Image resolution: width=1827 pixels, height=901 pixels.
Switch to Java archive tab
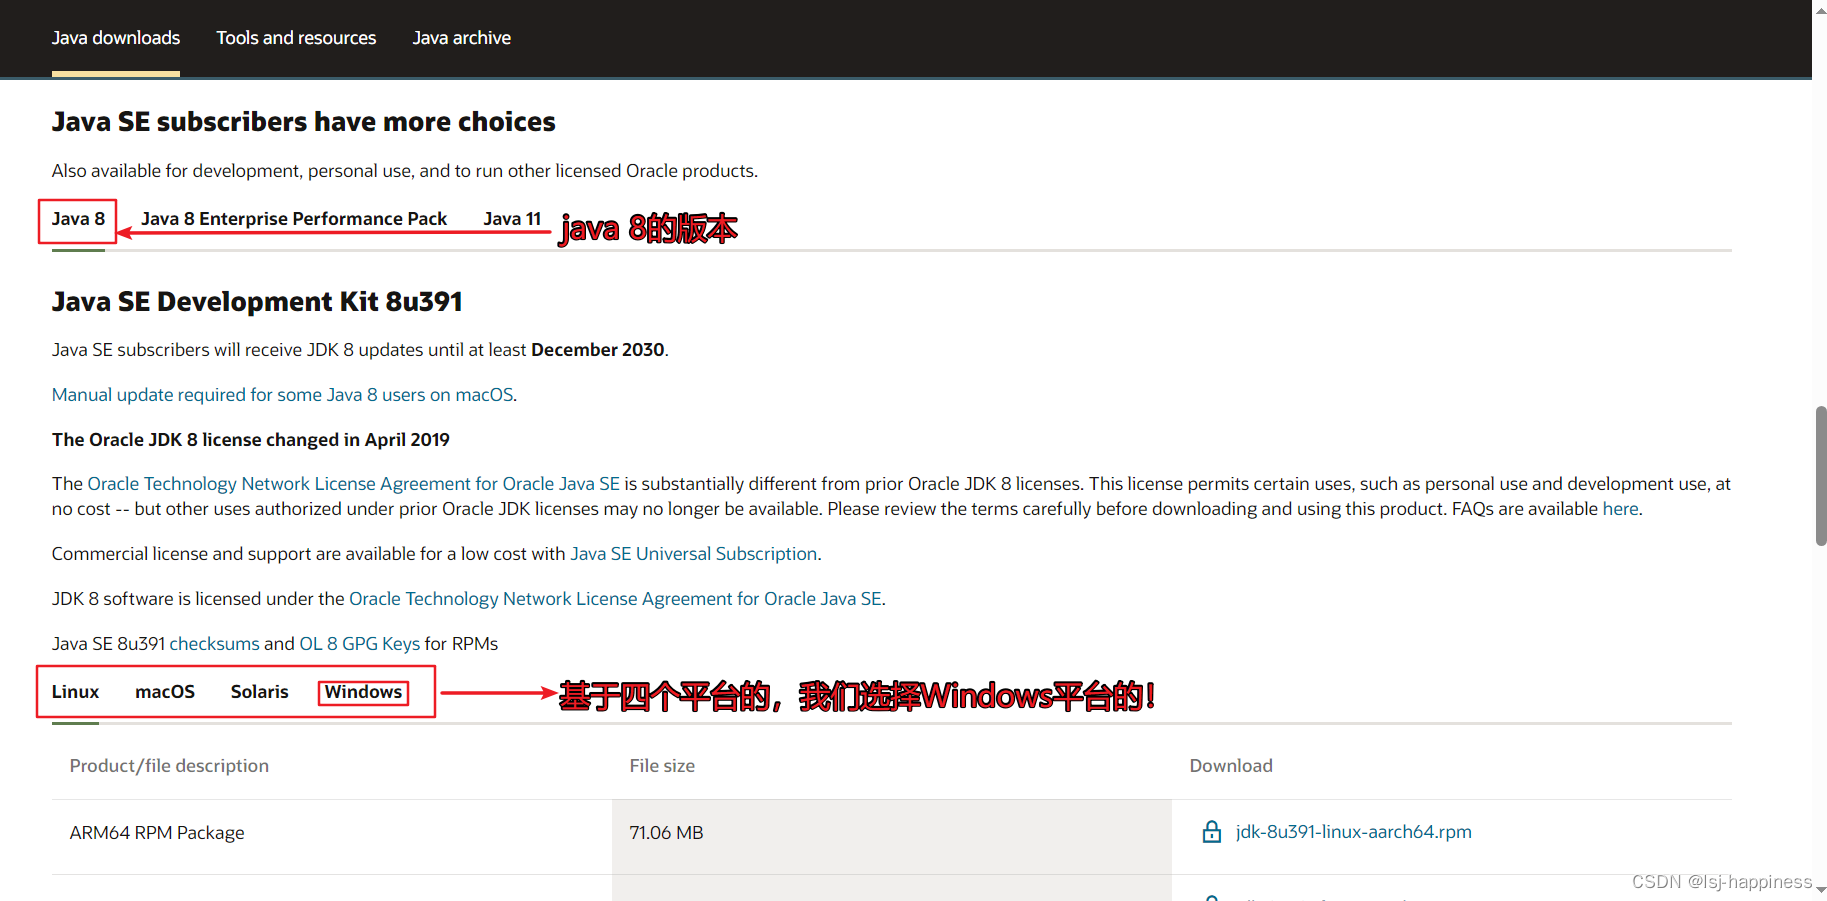tap(462, 38)
